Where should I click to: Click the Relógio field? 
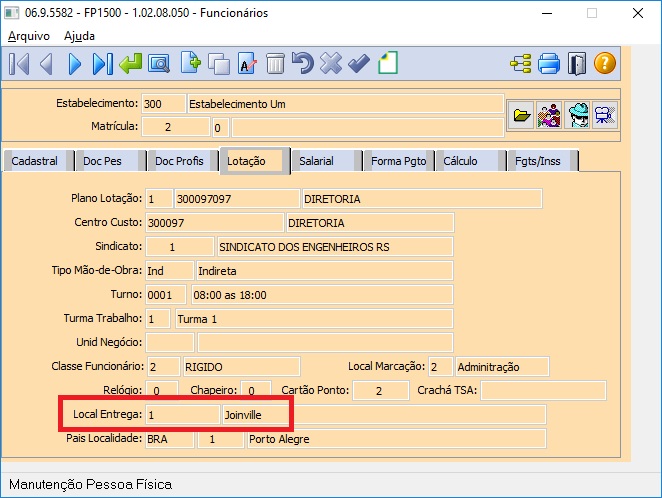point(162,390)
